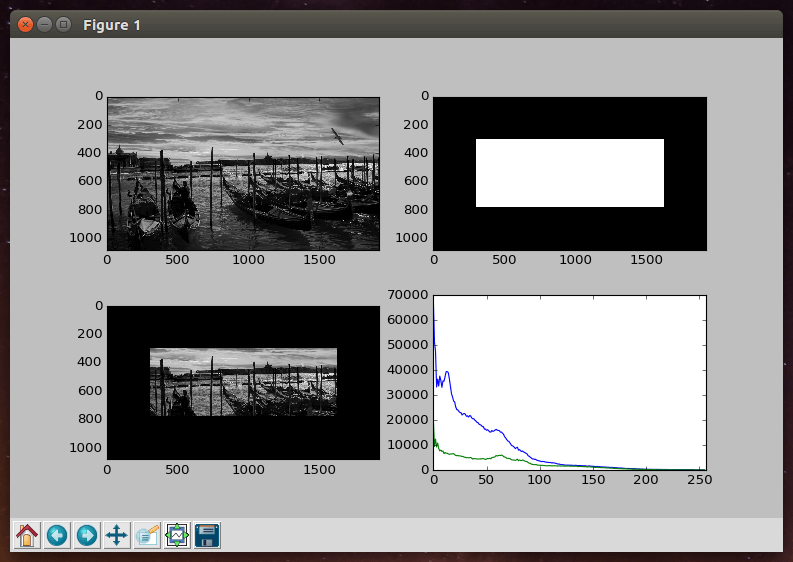Go back to previous view
Screen dimensions: 793x562
pyautogui.click(x=57, y=535)
